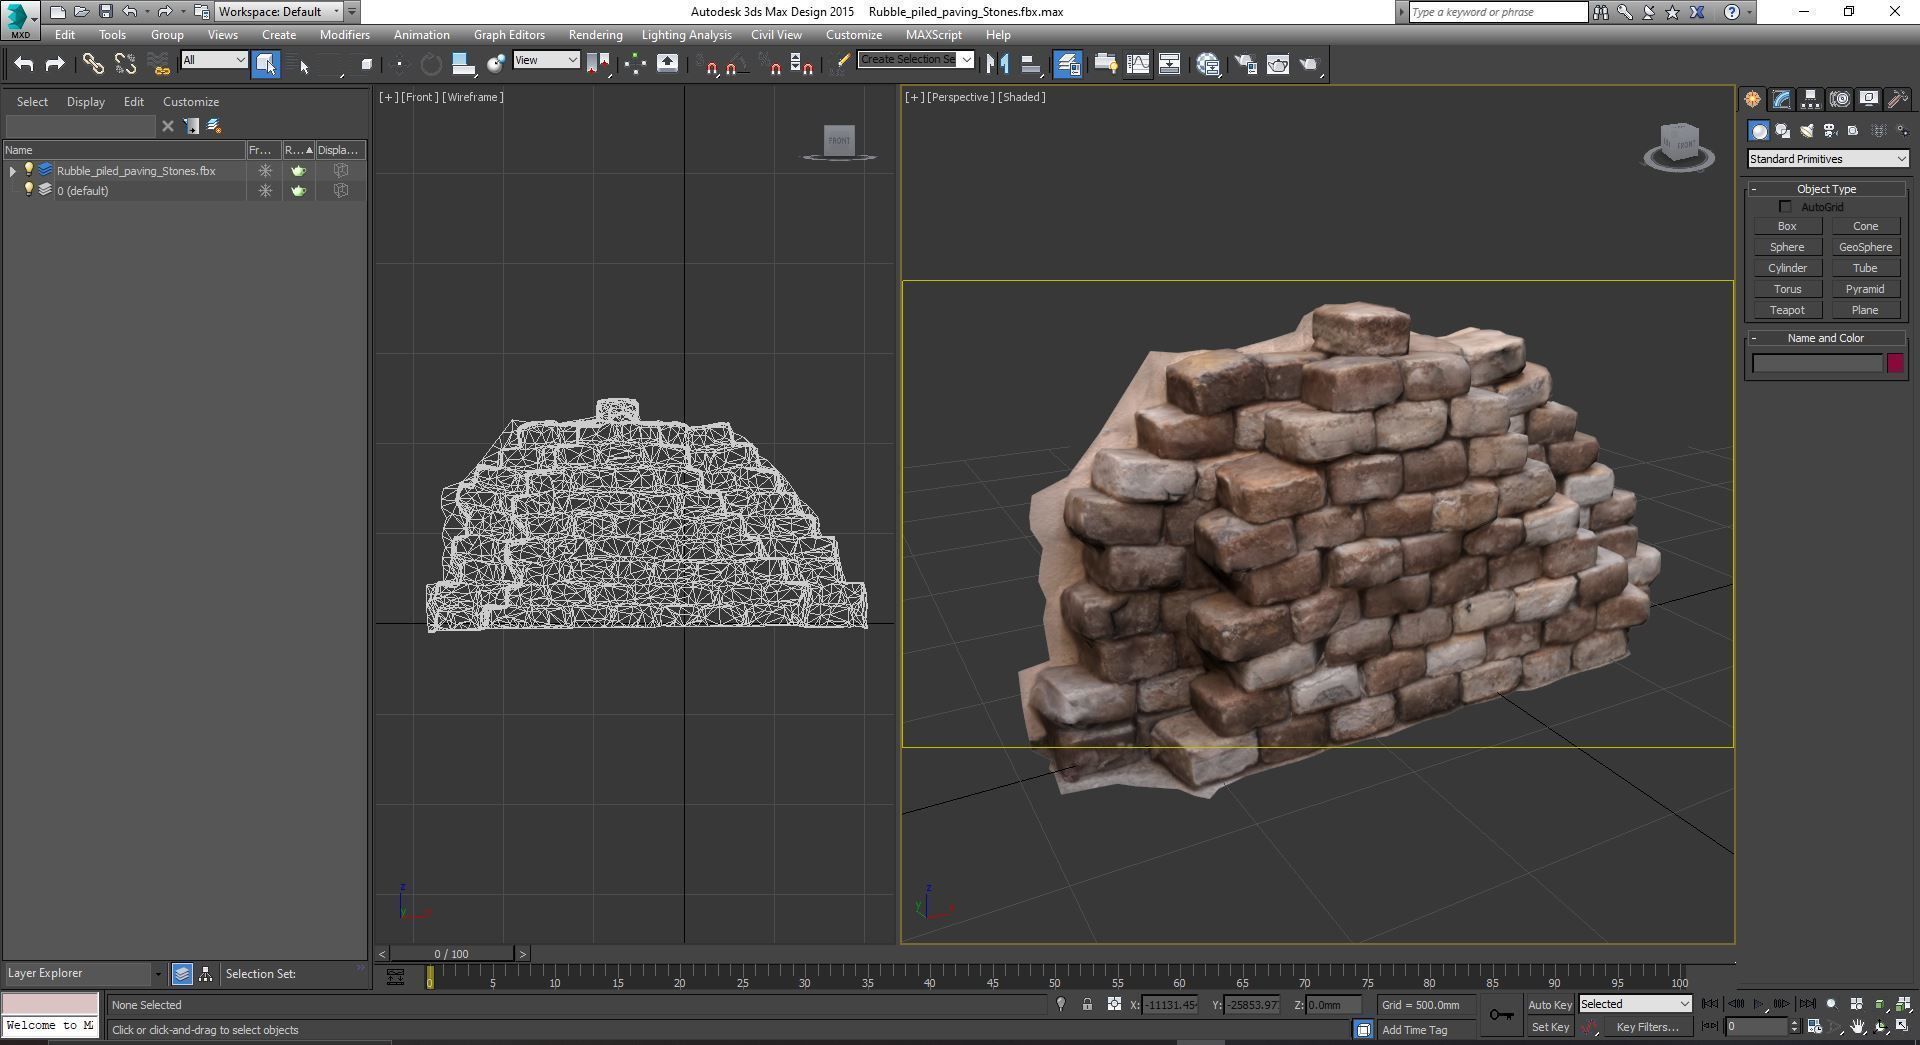Select the Unlink Selection tool
1920x1045 pixels.
click(125, 64)
